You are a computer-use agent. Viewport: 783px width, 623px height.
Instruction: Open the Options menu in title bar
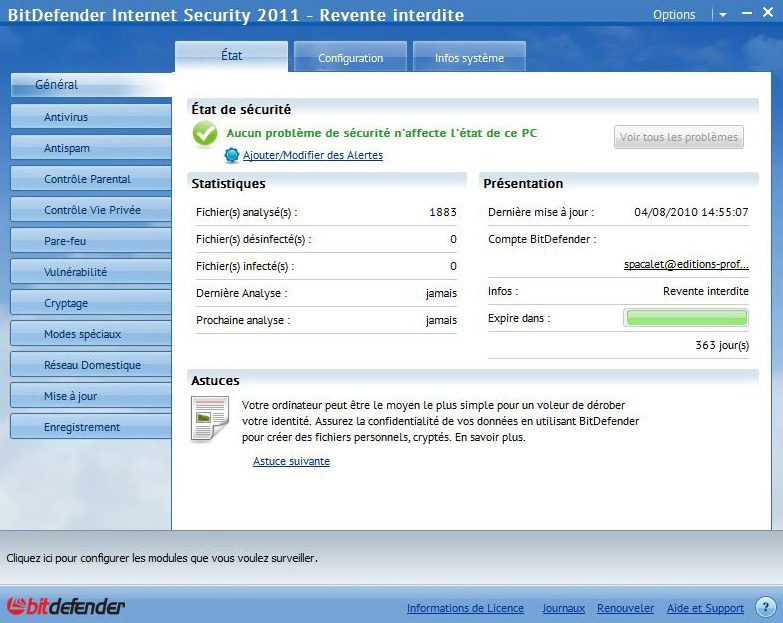click(674, 15)
